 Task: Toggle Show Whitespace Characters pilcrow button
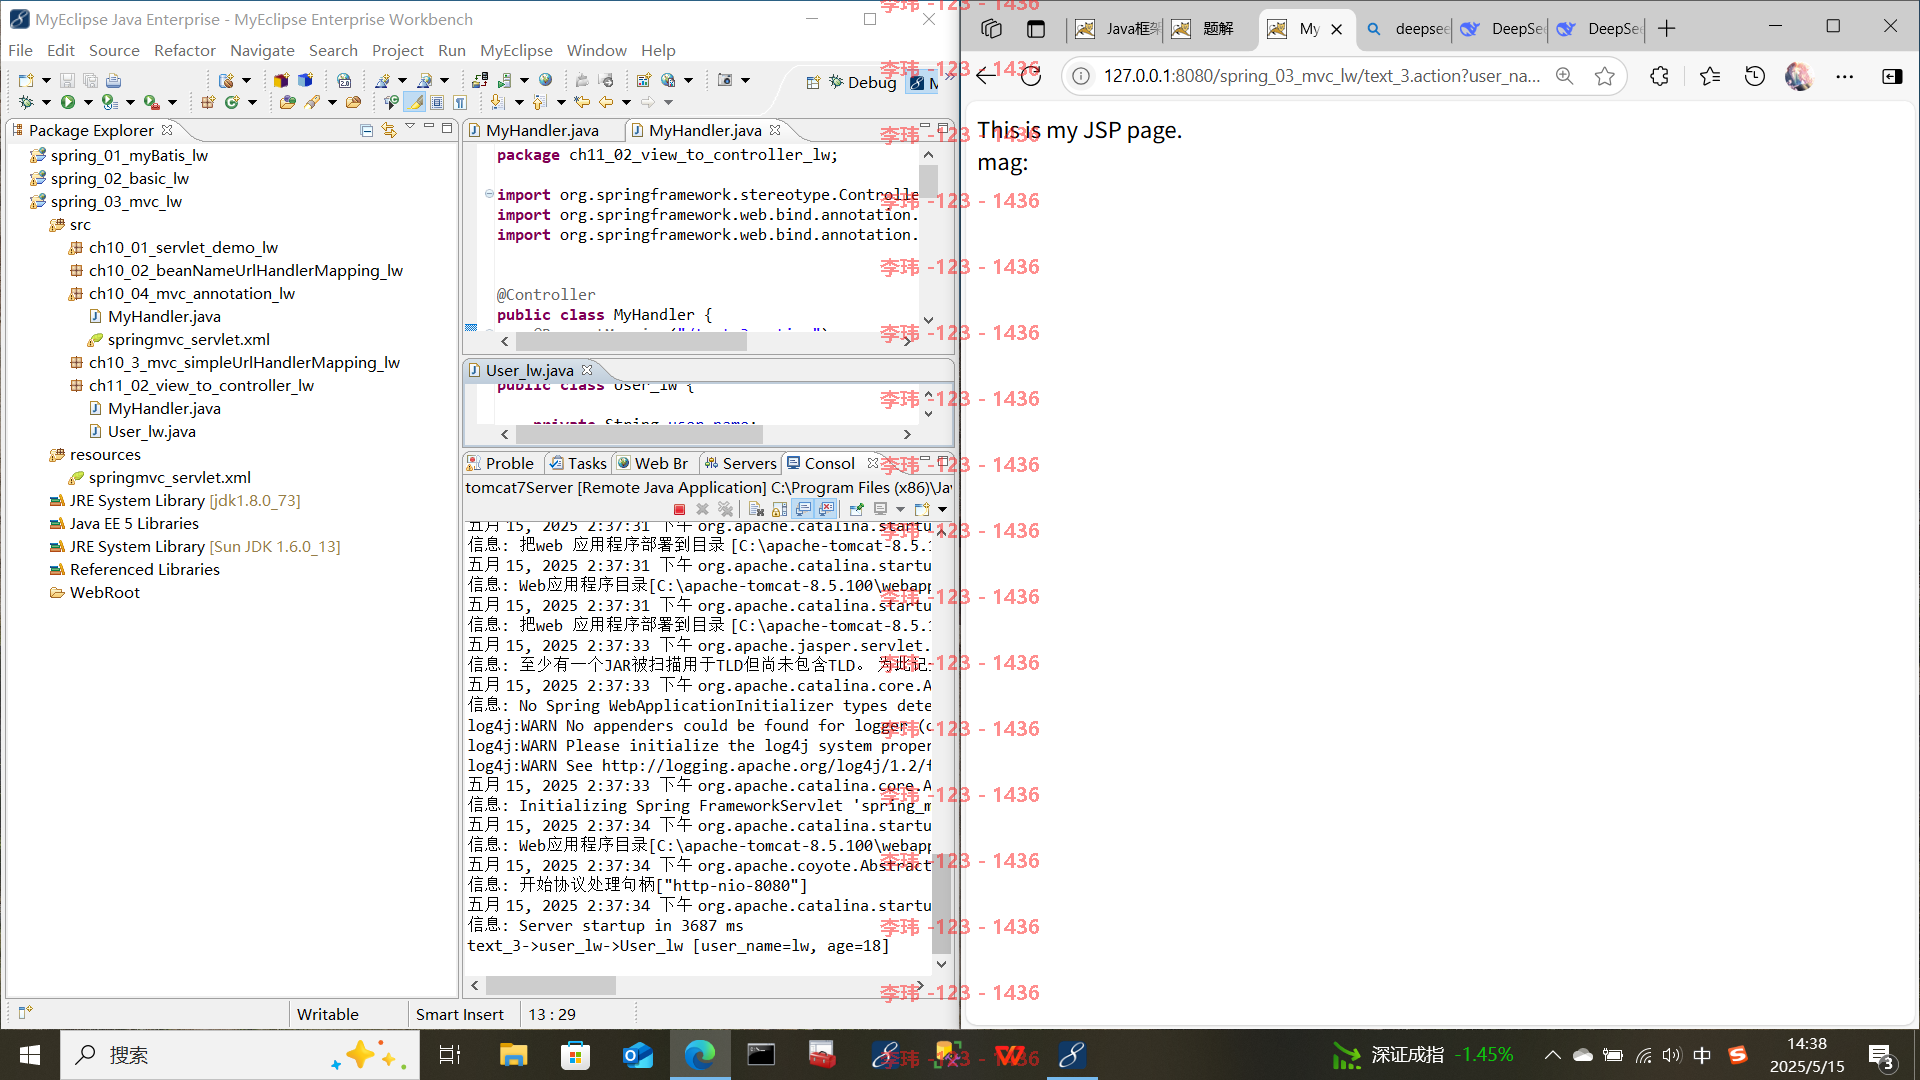tap(460, 102)
